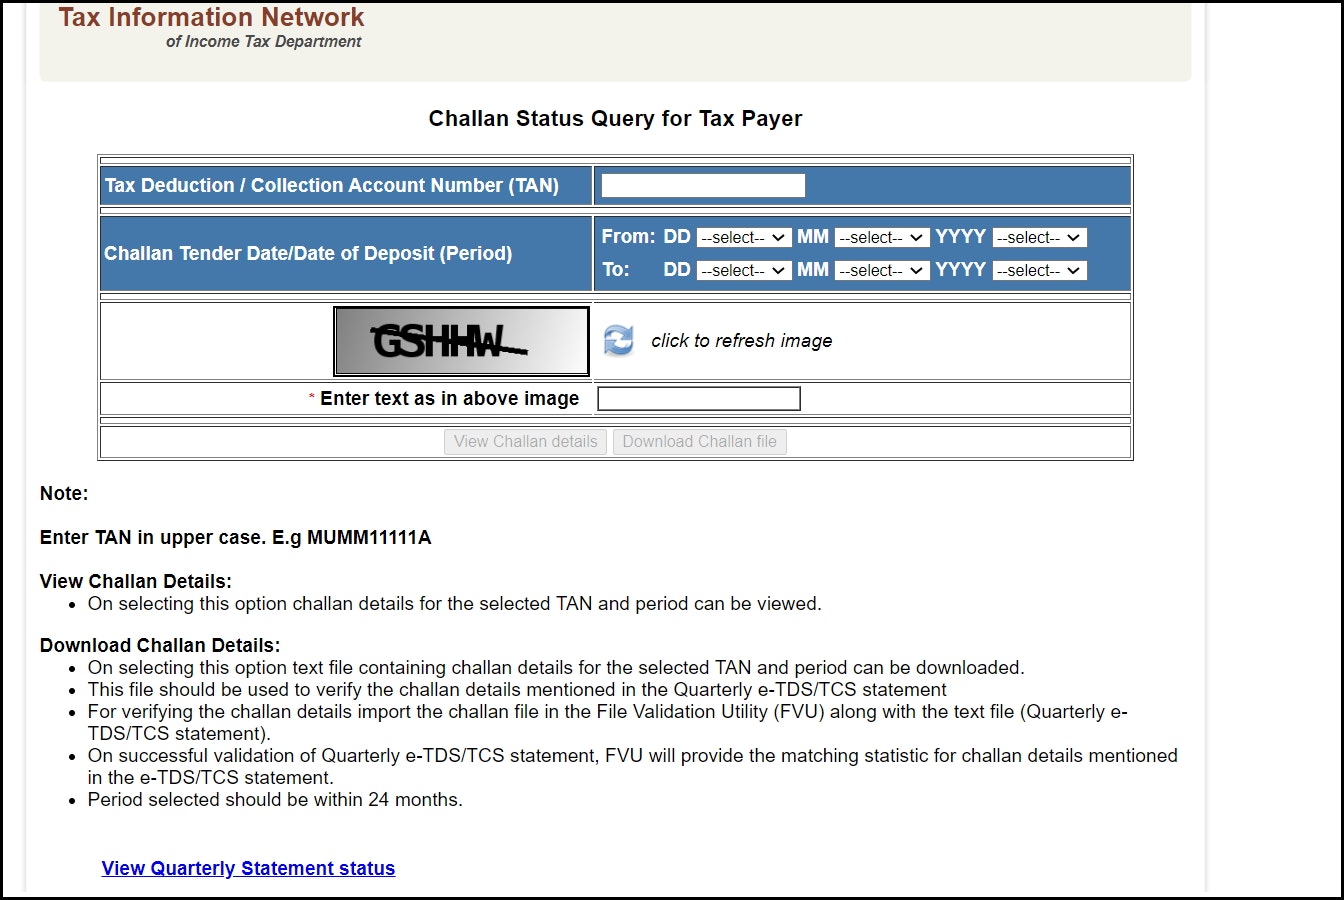Image resolution: width=1344 pixels, height=900 pixels.
Task: Open the To YYYY dropdown
Action: coord(1039,270)
